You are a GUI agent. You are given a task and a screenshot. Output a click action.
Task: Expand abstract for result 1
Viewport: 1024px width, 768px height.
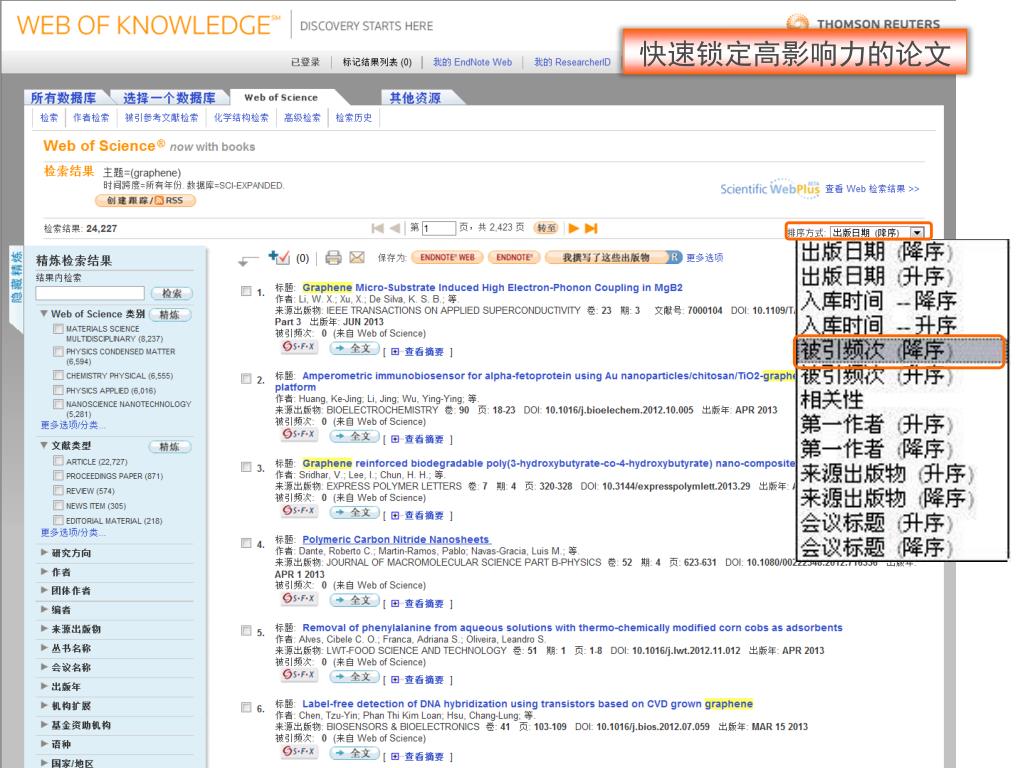[x=418, y=352]
